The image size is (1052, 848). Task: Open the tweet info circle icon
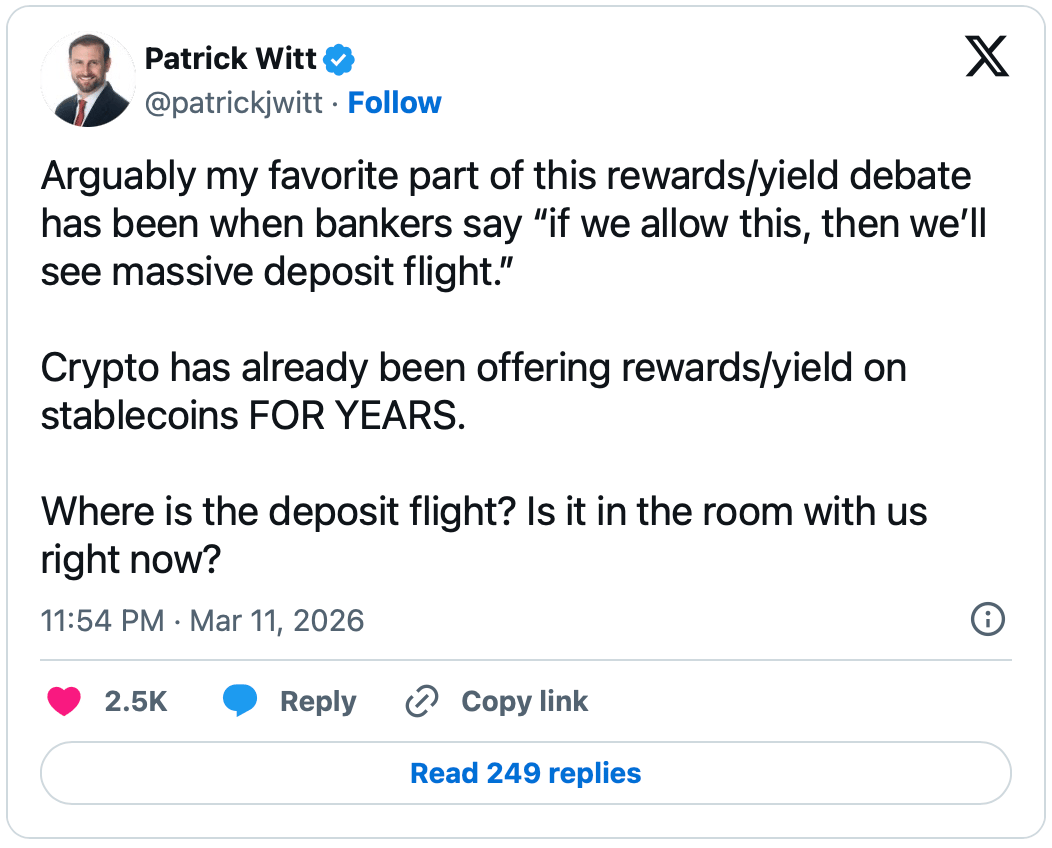click(x=987, y=620)
